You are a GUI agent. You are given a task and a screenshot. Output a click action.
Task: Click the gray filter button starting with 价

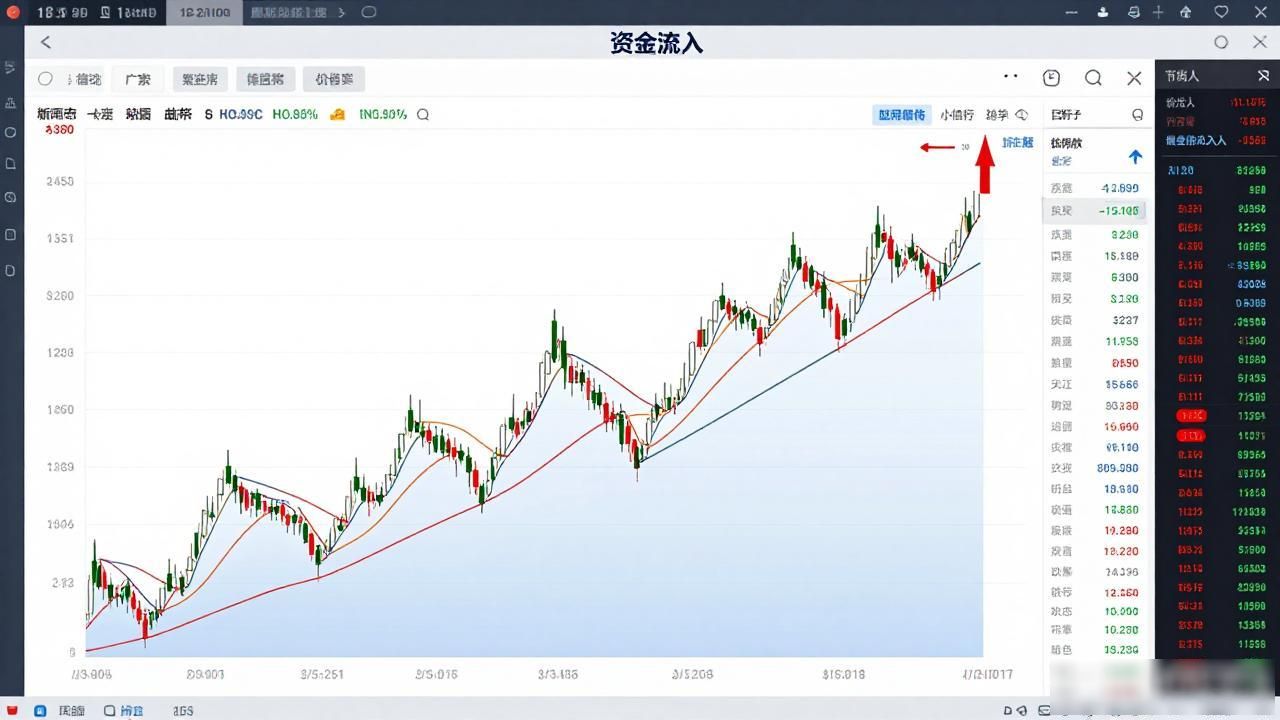334,79
